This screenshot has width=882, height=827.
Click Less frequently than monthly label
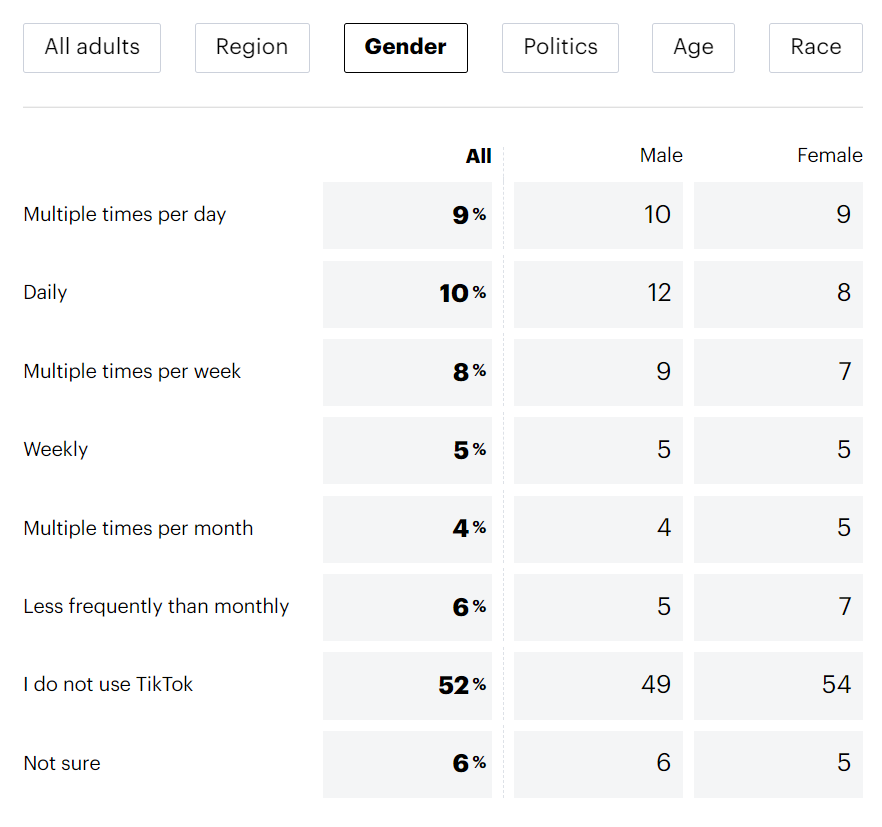pyautogui.click(x=156, y=606)
